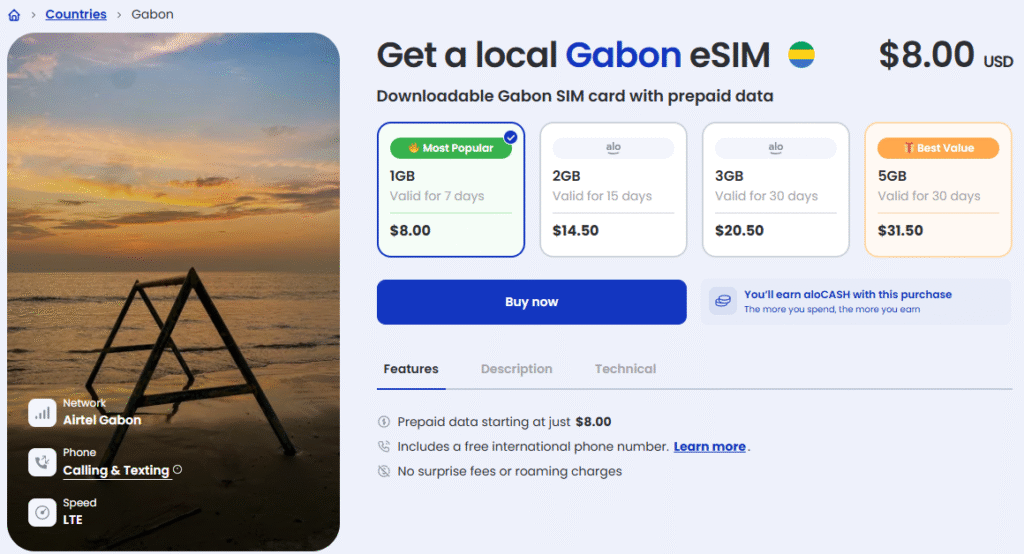Open the Features tab
This screenshot has width=1024, height=554.
pyautogui.click(x=411, y=369)
